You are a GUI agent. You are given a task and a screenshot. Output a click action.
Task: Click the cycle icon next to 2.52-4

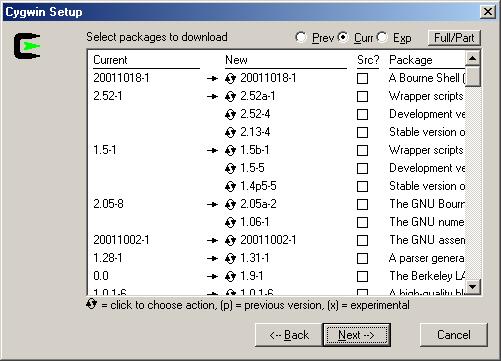click(x=230, y=115)
